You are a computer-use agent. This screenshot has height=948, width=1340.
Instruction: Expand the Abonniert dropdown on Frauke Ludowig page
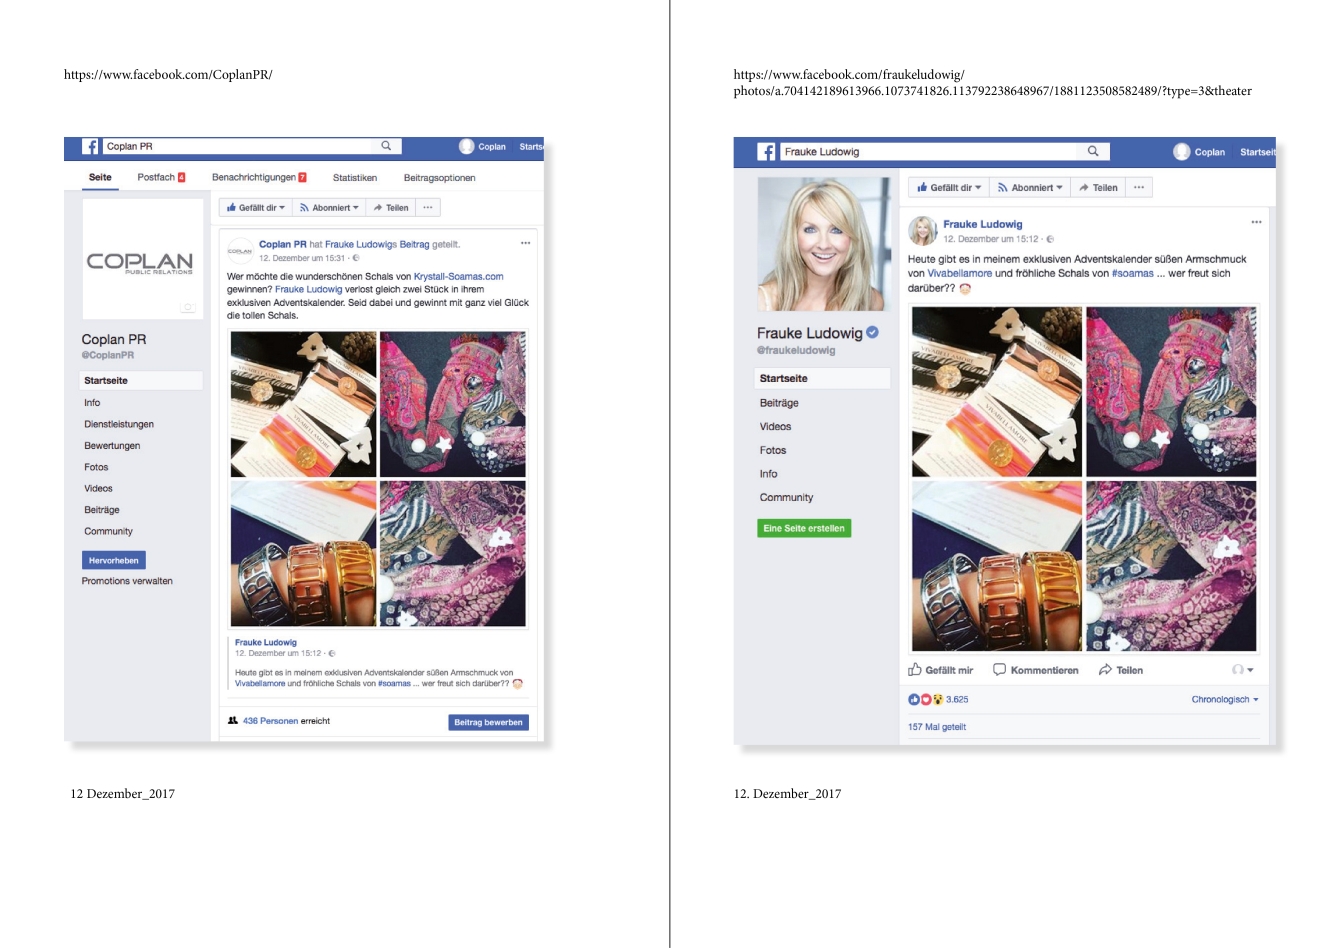1030,187
